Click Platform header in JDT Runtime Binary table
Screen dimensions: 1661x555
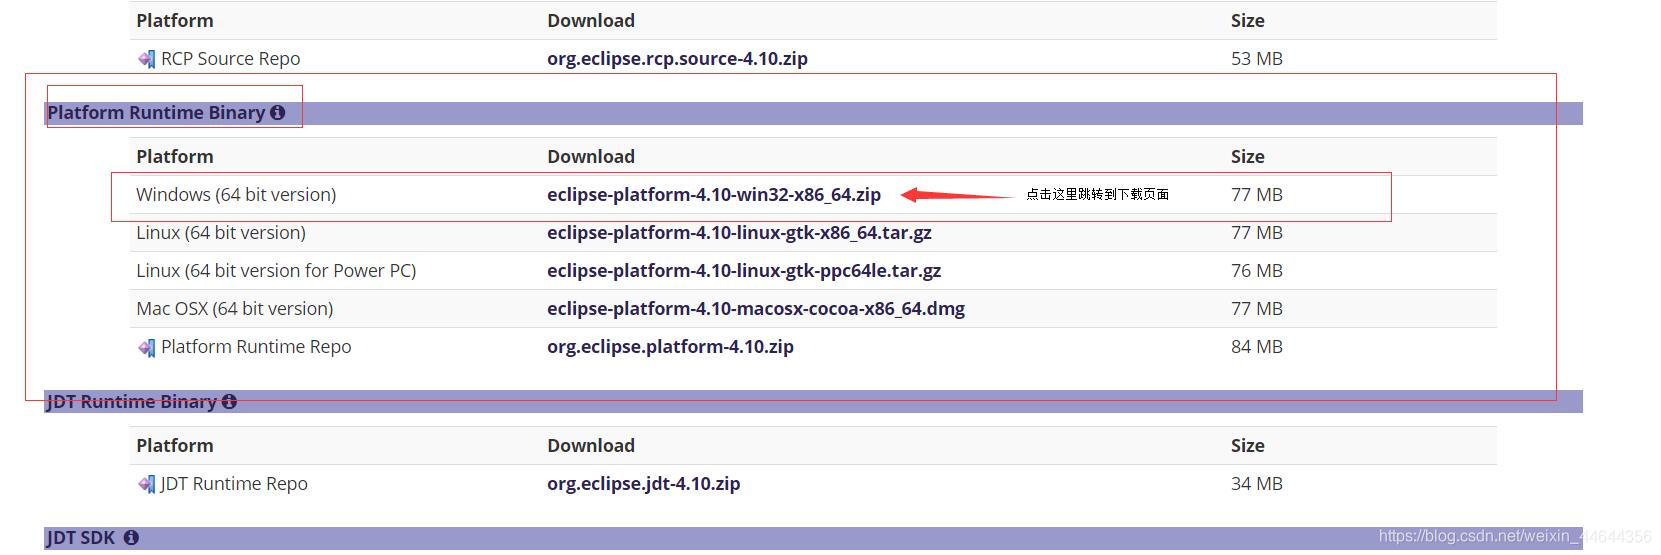pos(175,446)
